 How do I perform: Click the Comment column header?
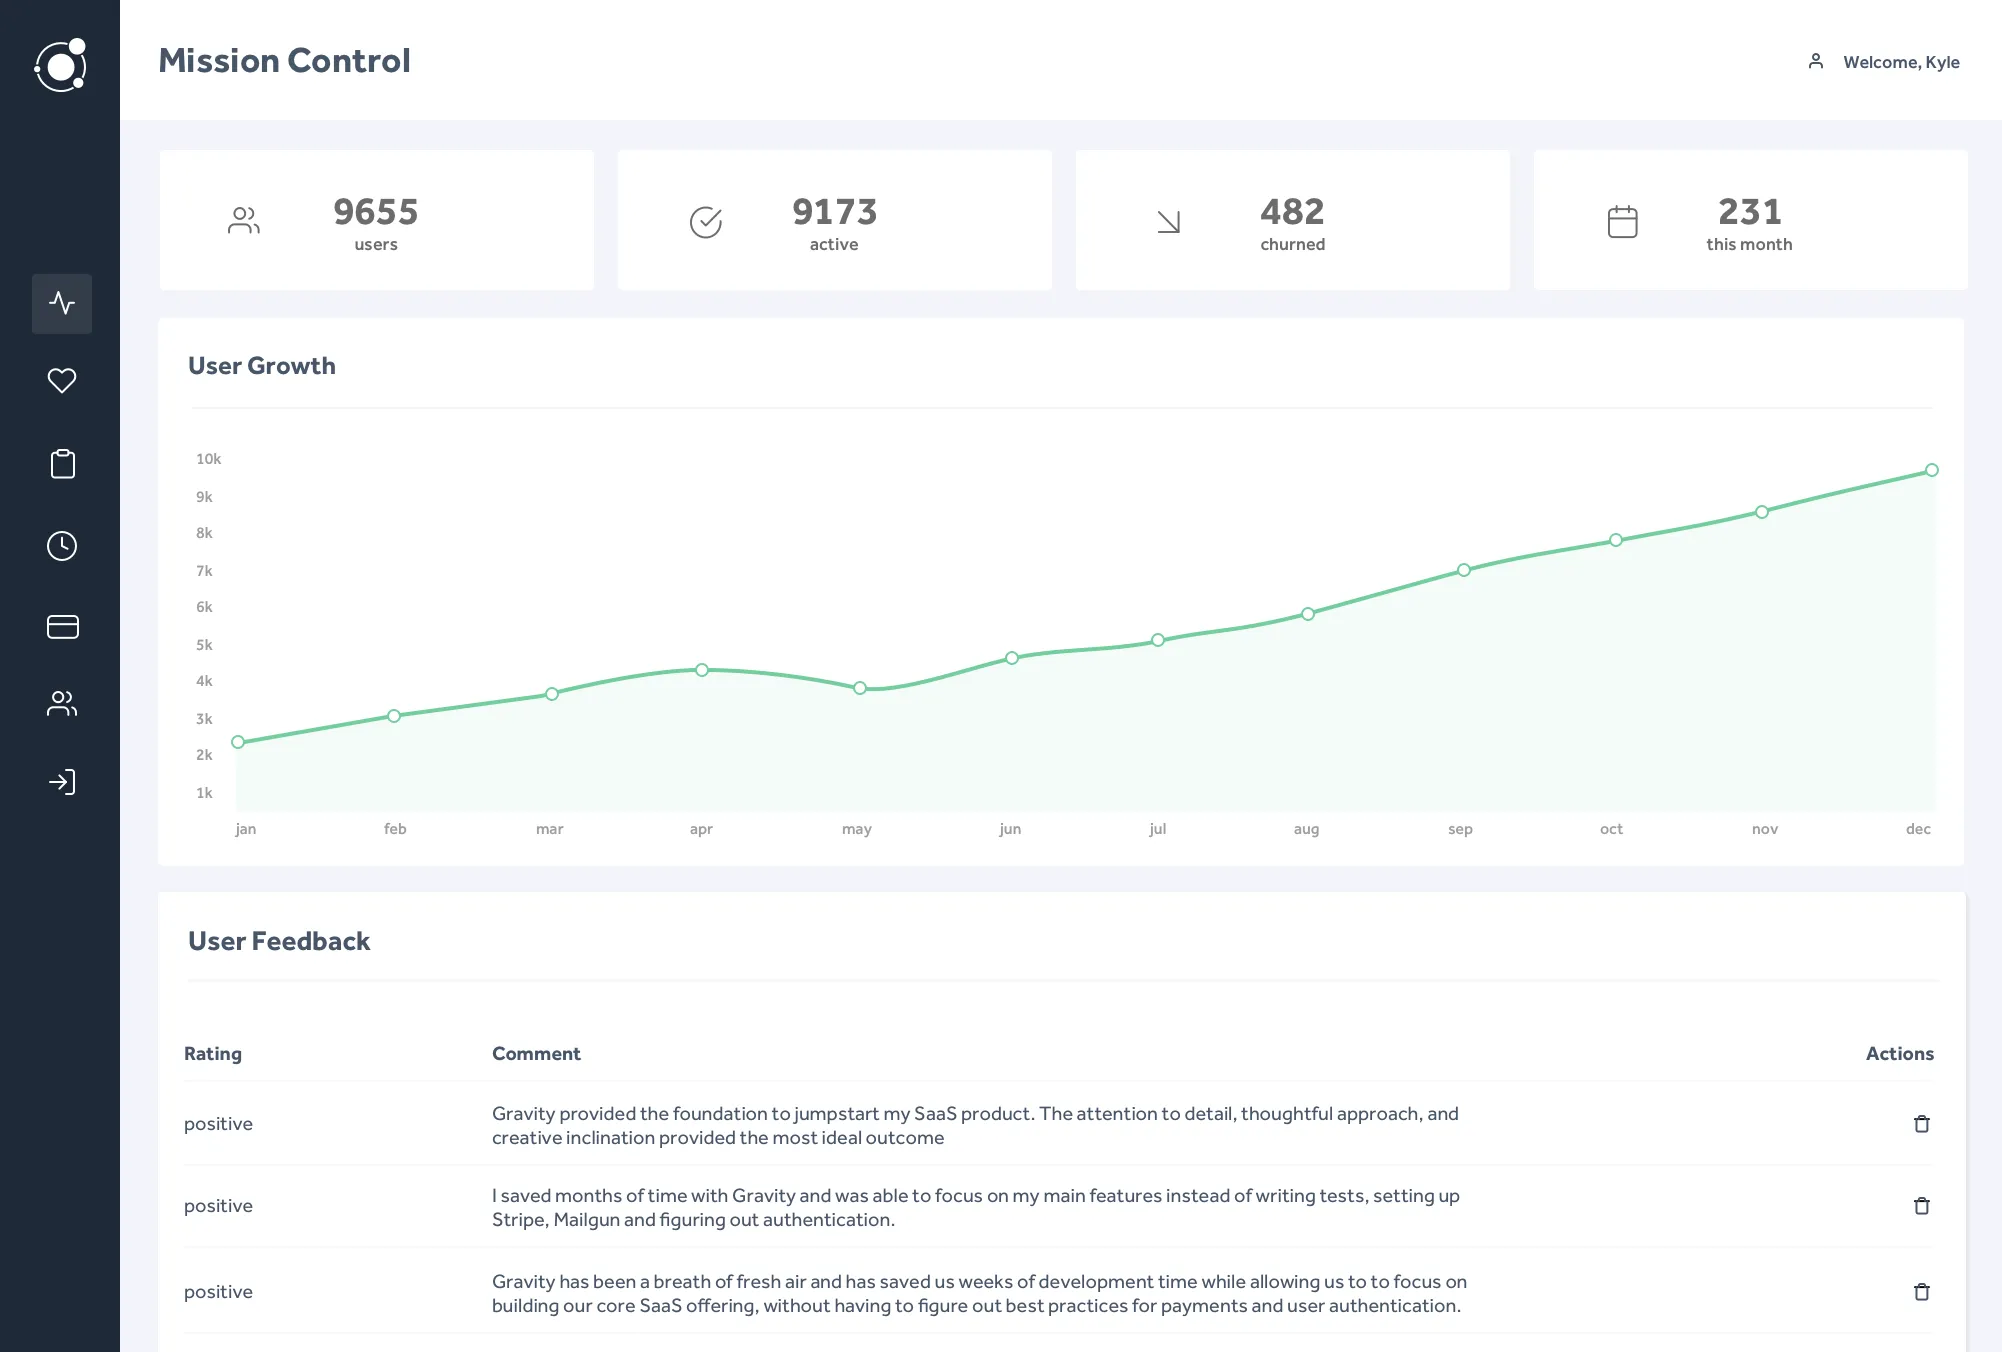(536, 1054)
